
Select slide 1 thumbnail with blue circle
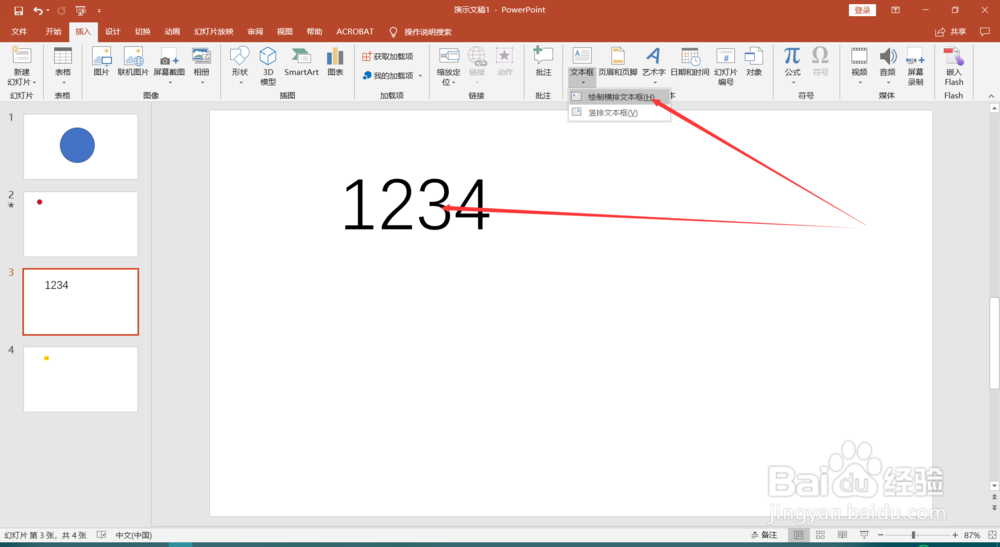point(80,147)
